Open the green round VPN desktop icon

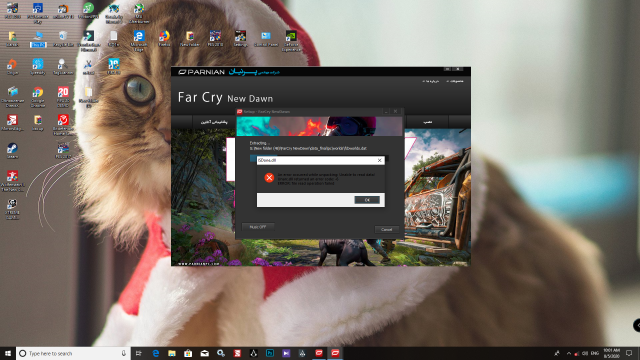click(x=88, y=11)
